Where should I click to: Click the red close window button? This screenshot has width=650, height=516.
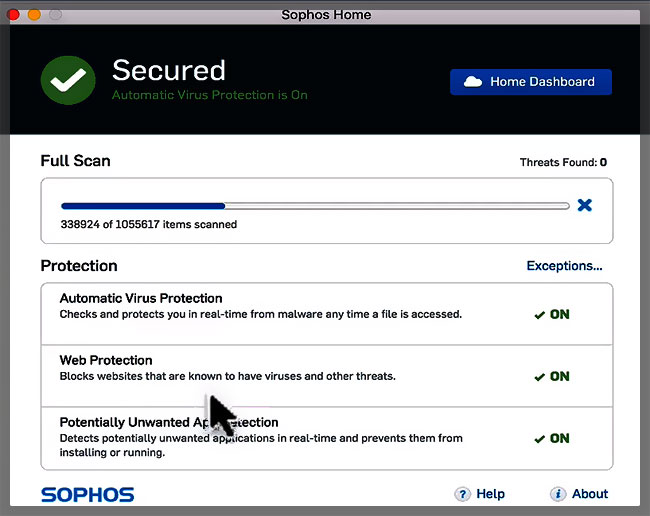click(x=13, y=15)
